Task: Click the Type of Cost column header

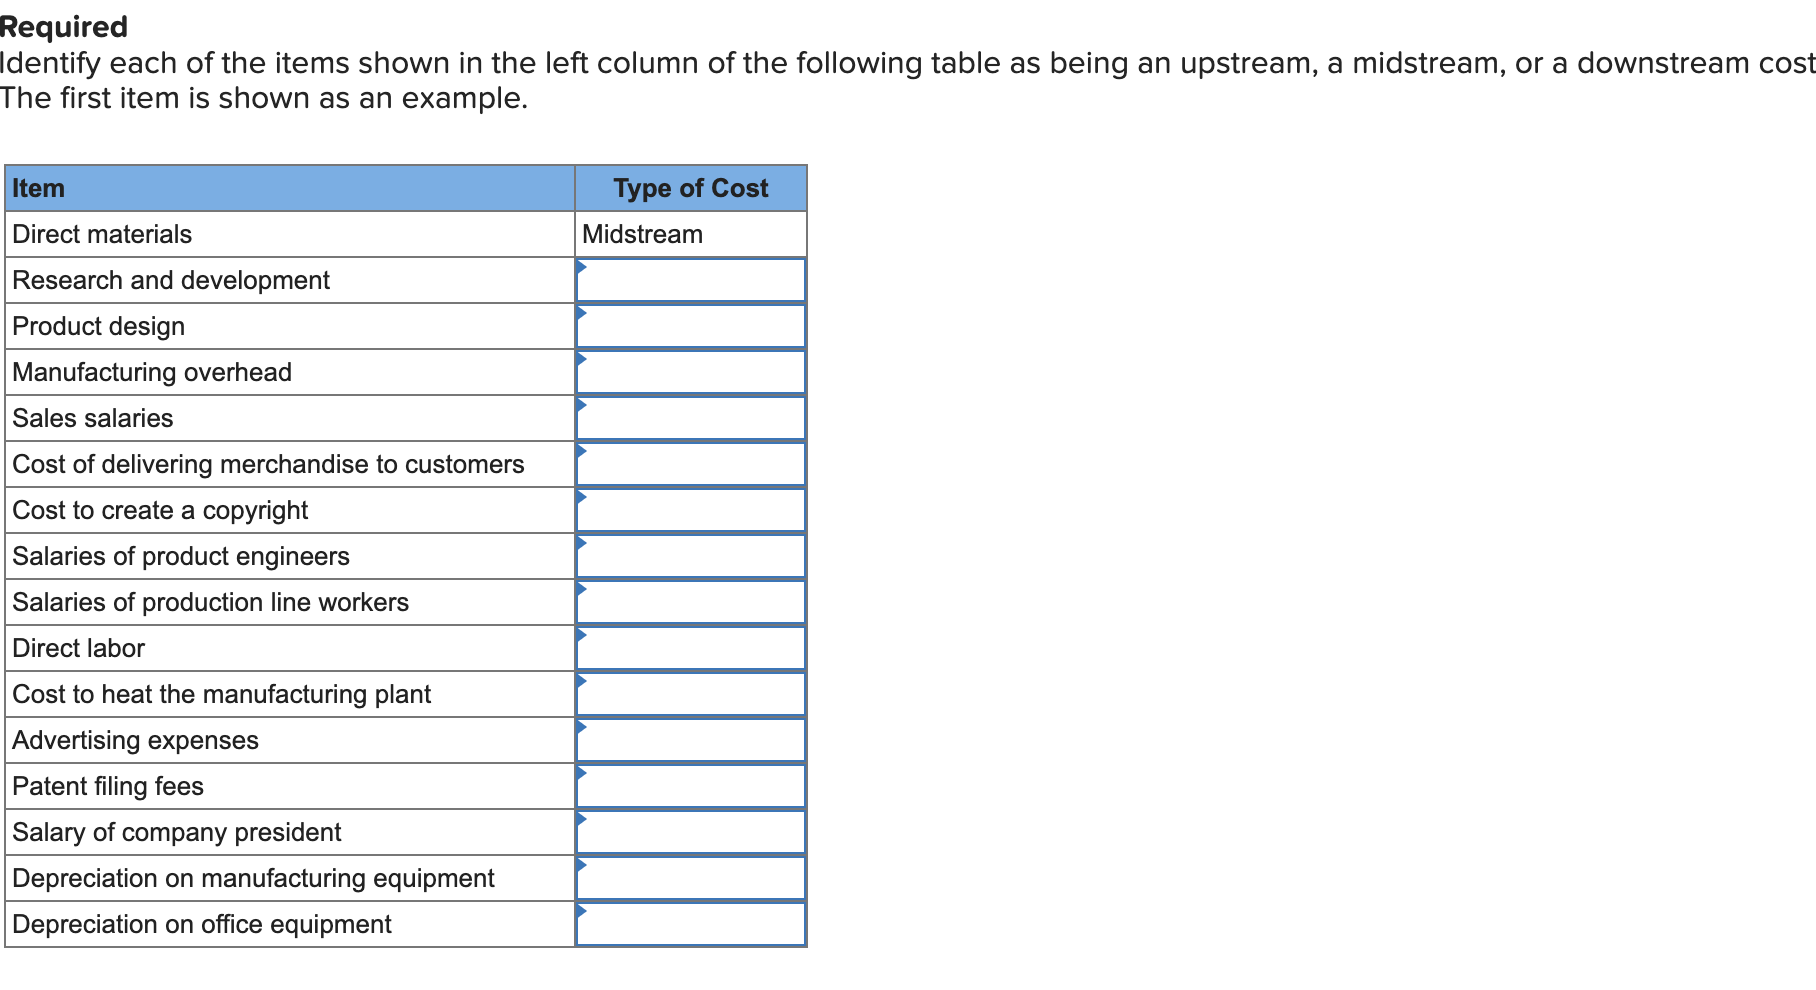Action: [x=690, y=188]
